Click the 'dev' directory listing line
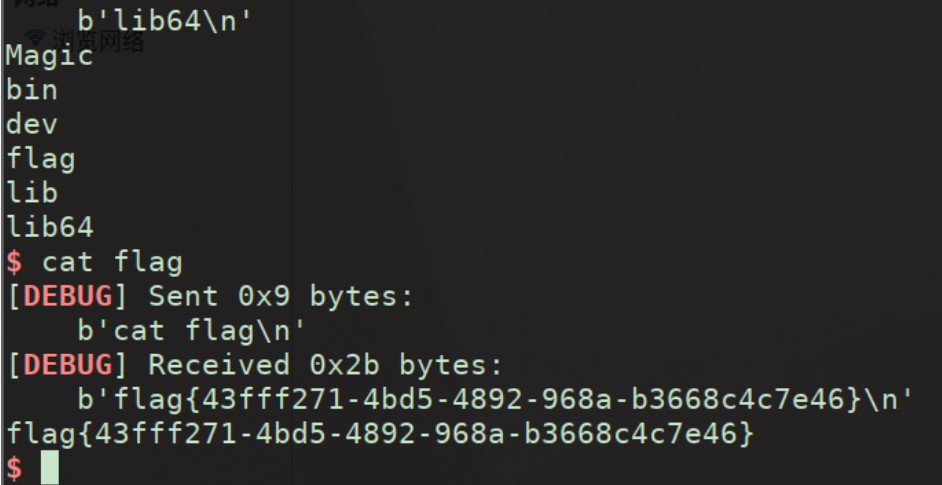Viewport: 942px width, 485px height. click(32, 125)
